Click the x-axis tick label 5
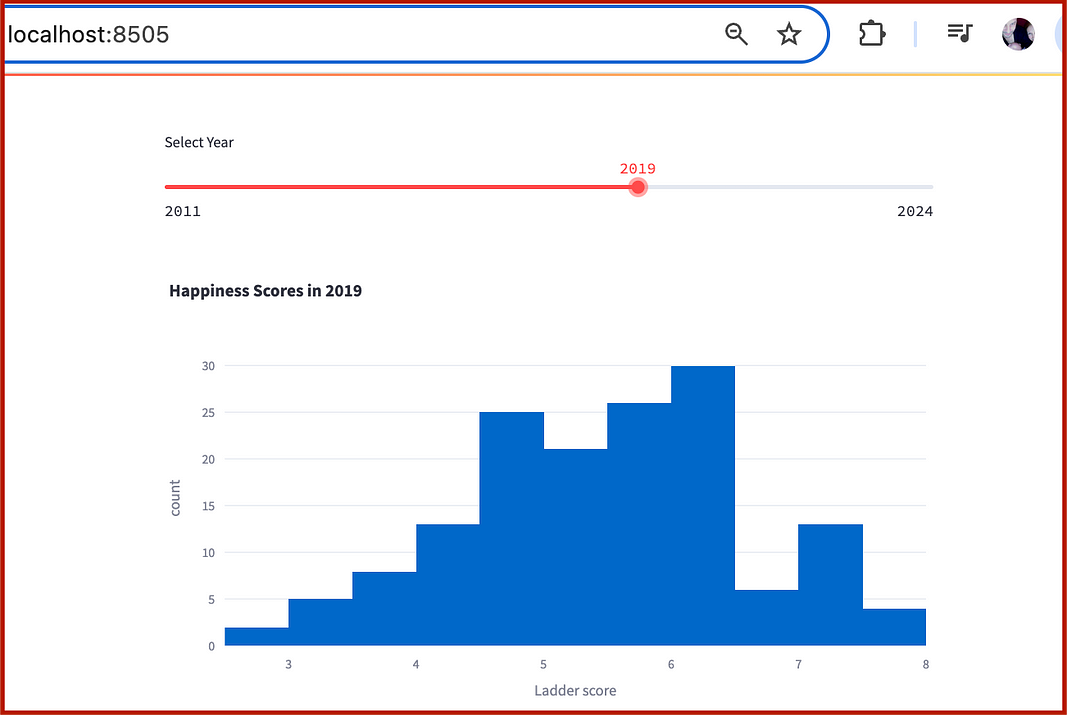The image size is (1067, 715). point(544,665)
